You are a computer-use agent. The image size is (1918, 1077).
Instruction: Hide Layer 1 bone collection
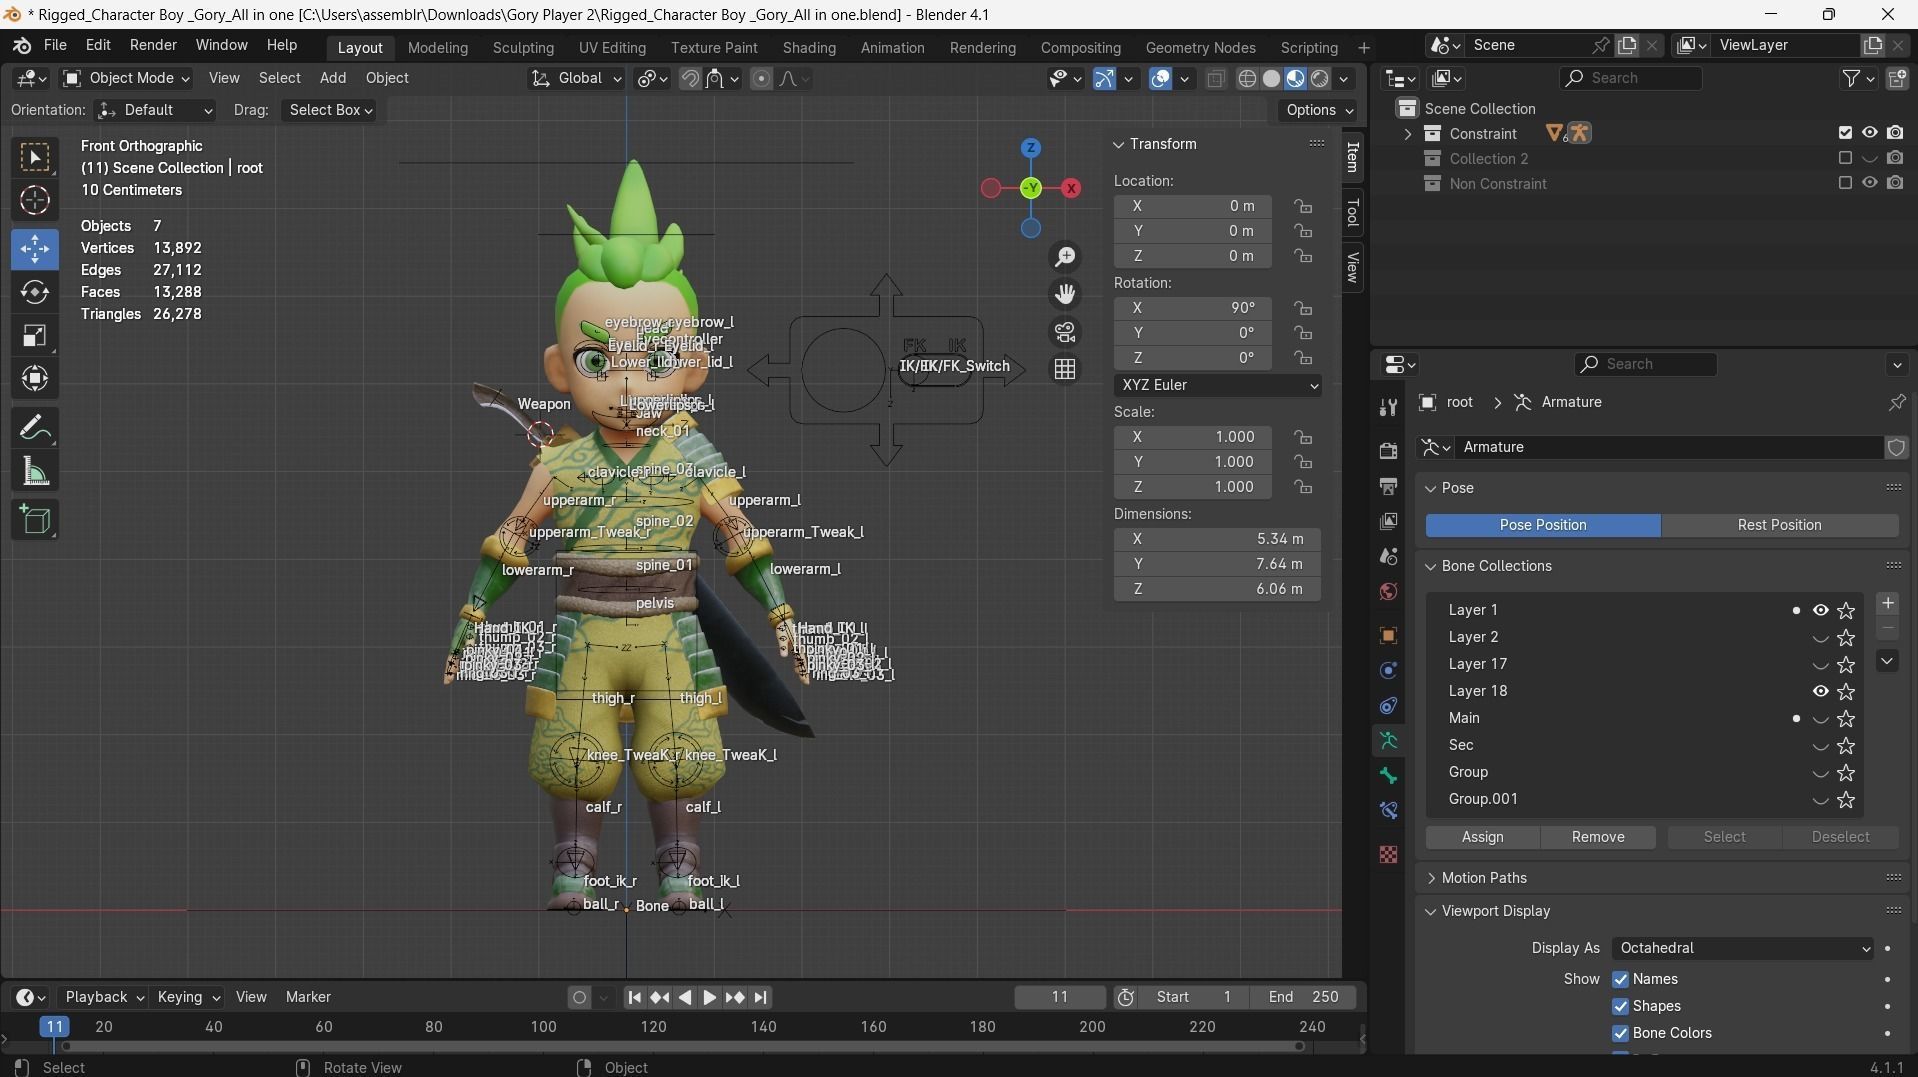click(x=1820, y=610)
